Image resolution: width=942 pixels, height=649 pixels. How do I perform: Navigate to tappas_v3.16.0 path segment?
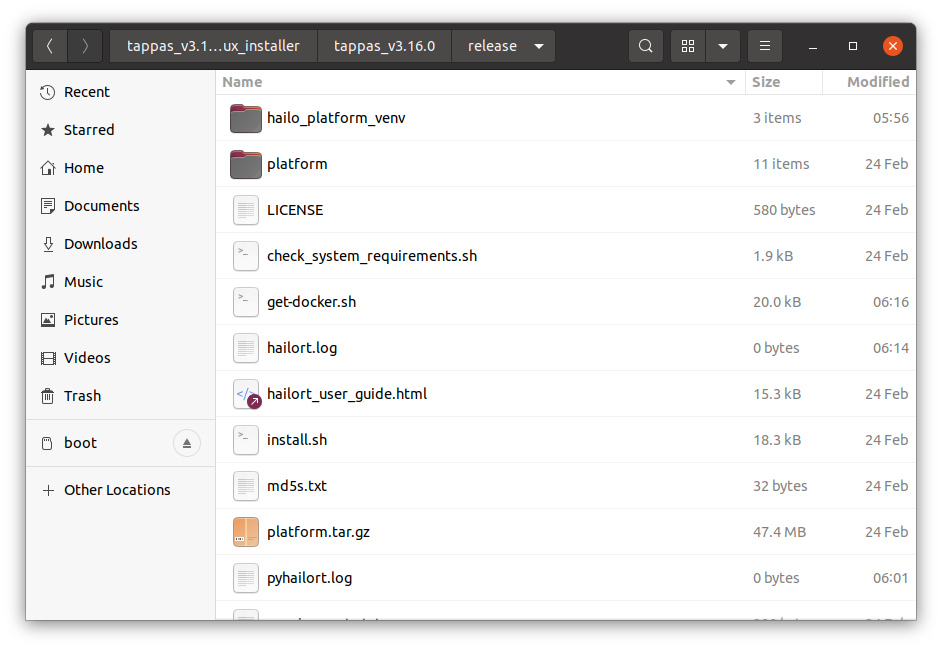click(384, 46)
